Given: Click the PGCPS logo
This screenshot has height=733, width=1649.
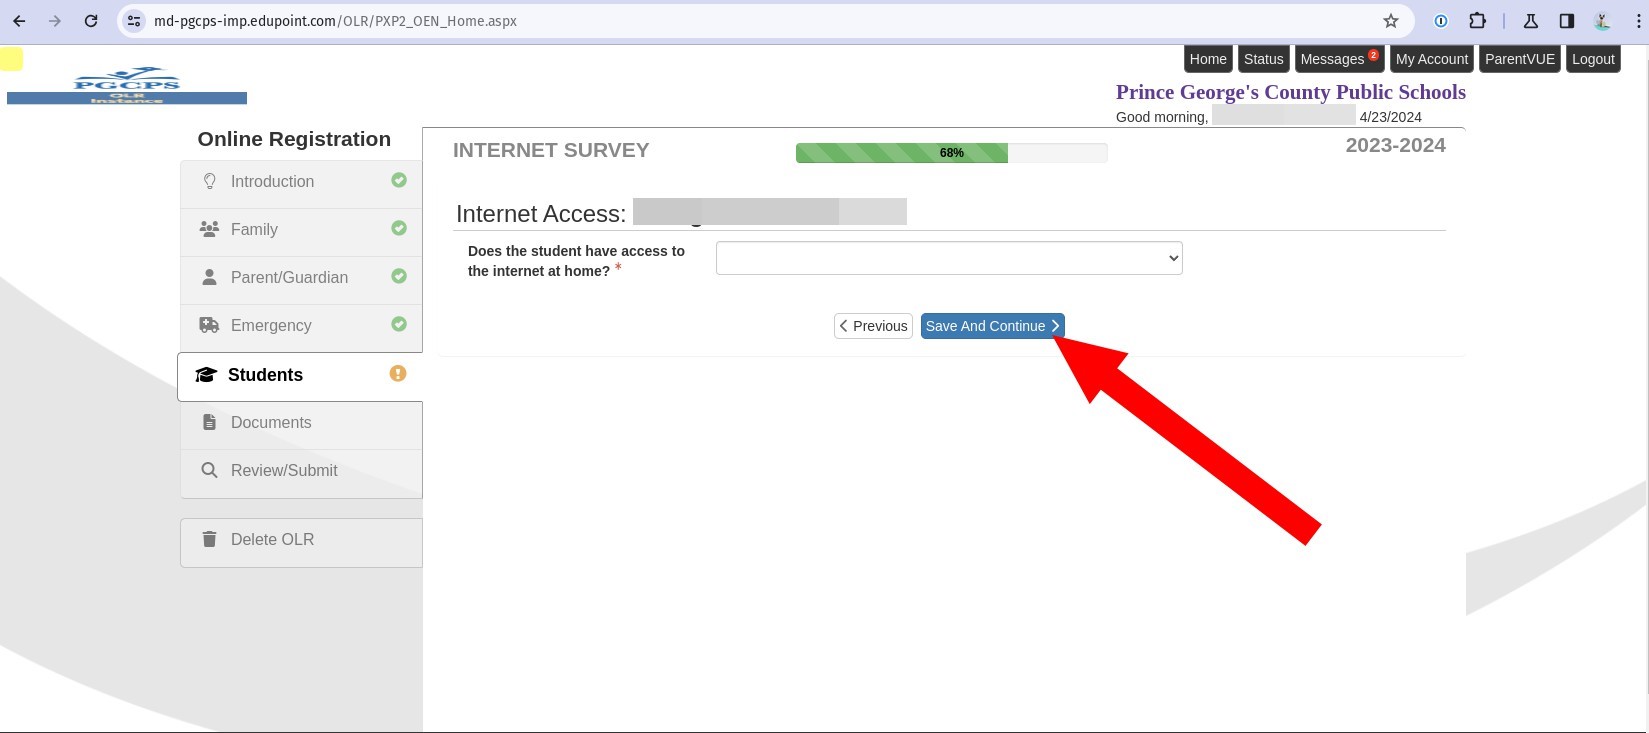Looking at the screenshot, I should coord(127,85).
